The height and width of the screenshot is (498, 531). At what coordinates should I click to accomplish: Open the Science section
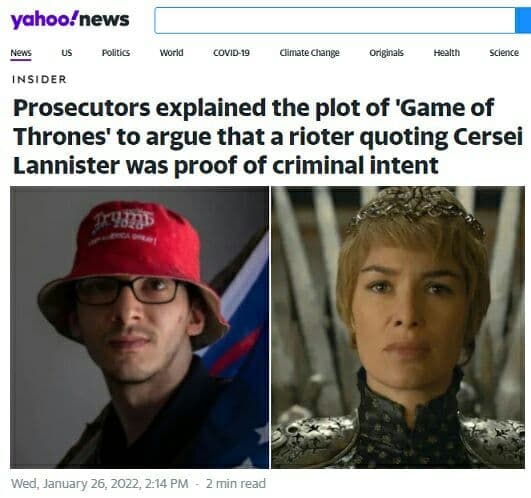tap(504, 53)
